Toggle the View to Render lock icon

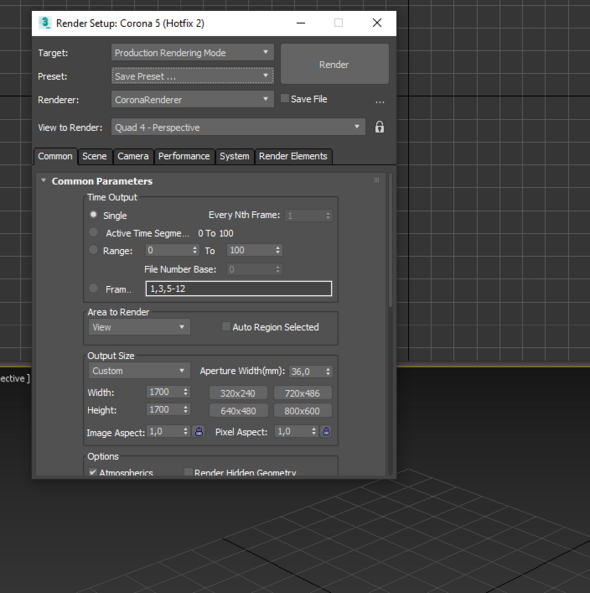(x=379, y=127)
